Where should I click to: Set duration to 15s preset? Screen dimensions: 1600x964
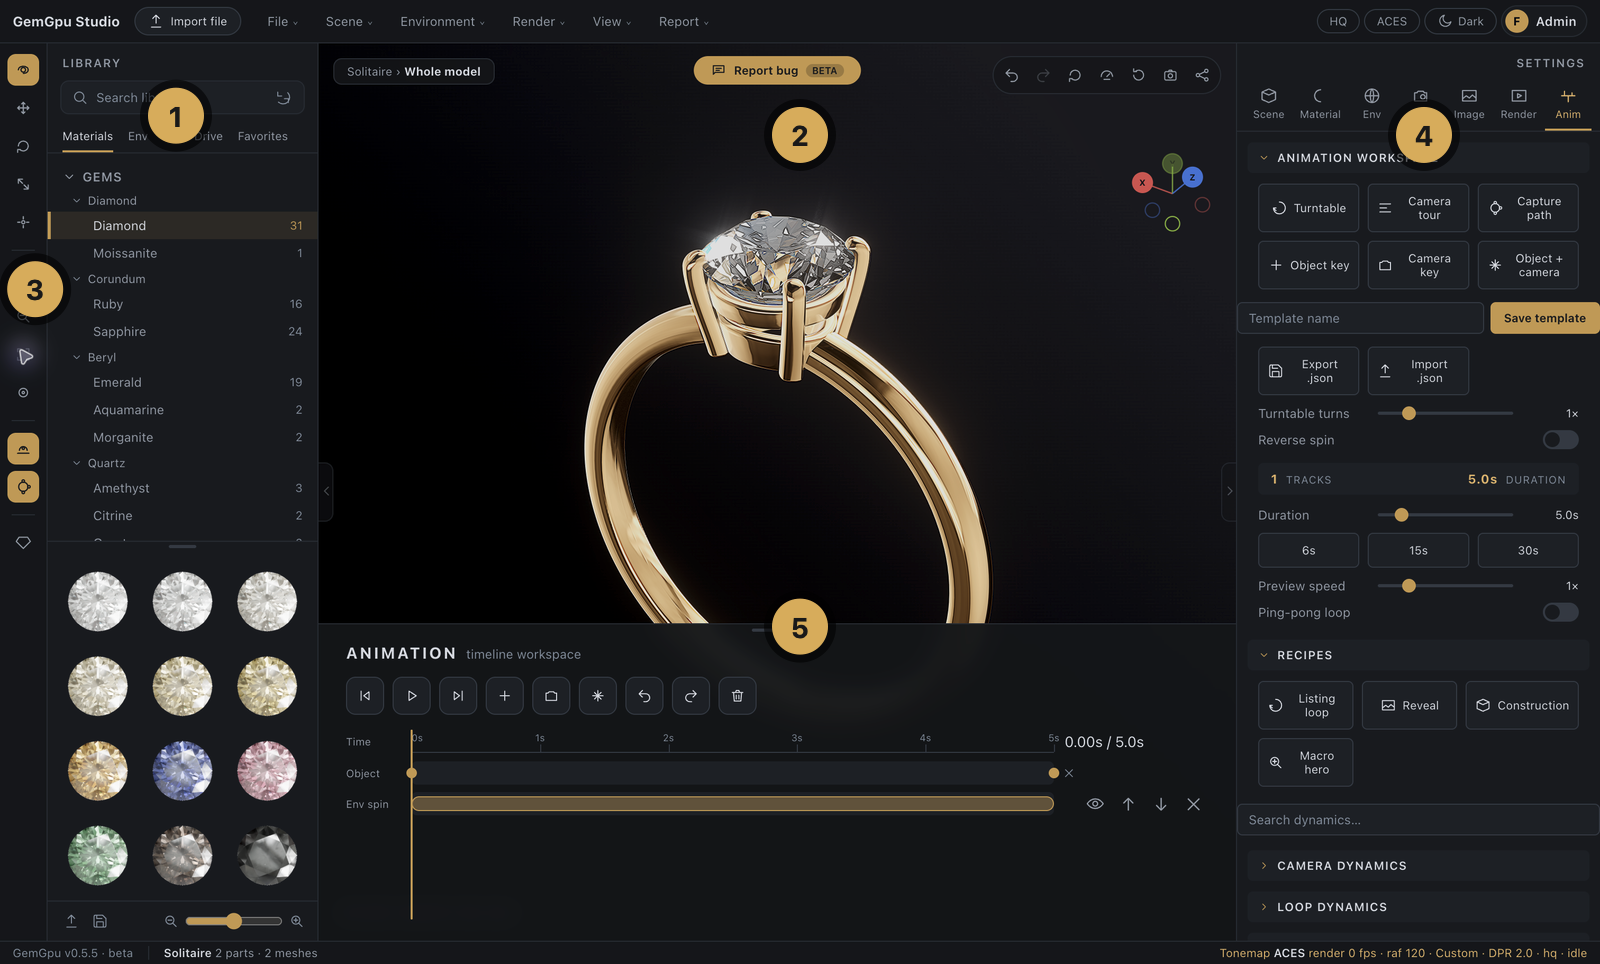coord(1418,550)
